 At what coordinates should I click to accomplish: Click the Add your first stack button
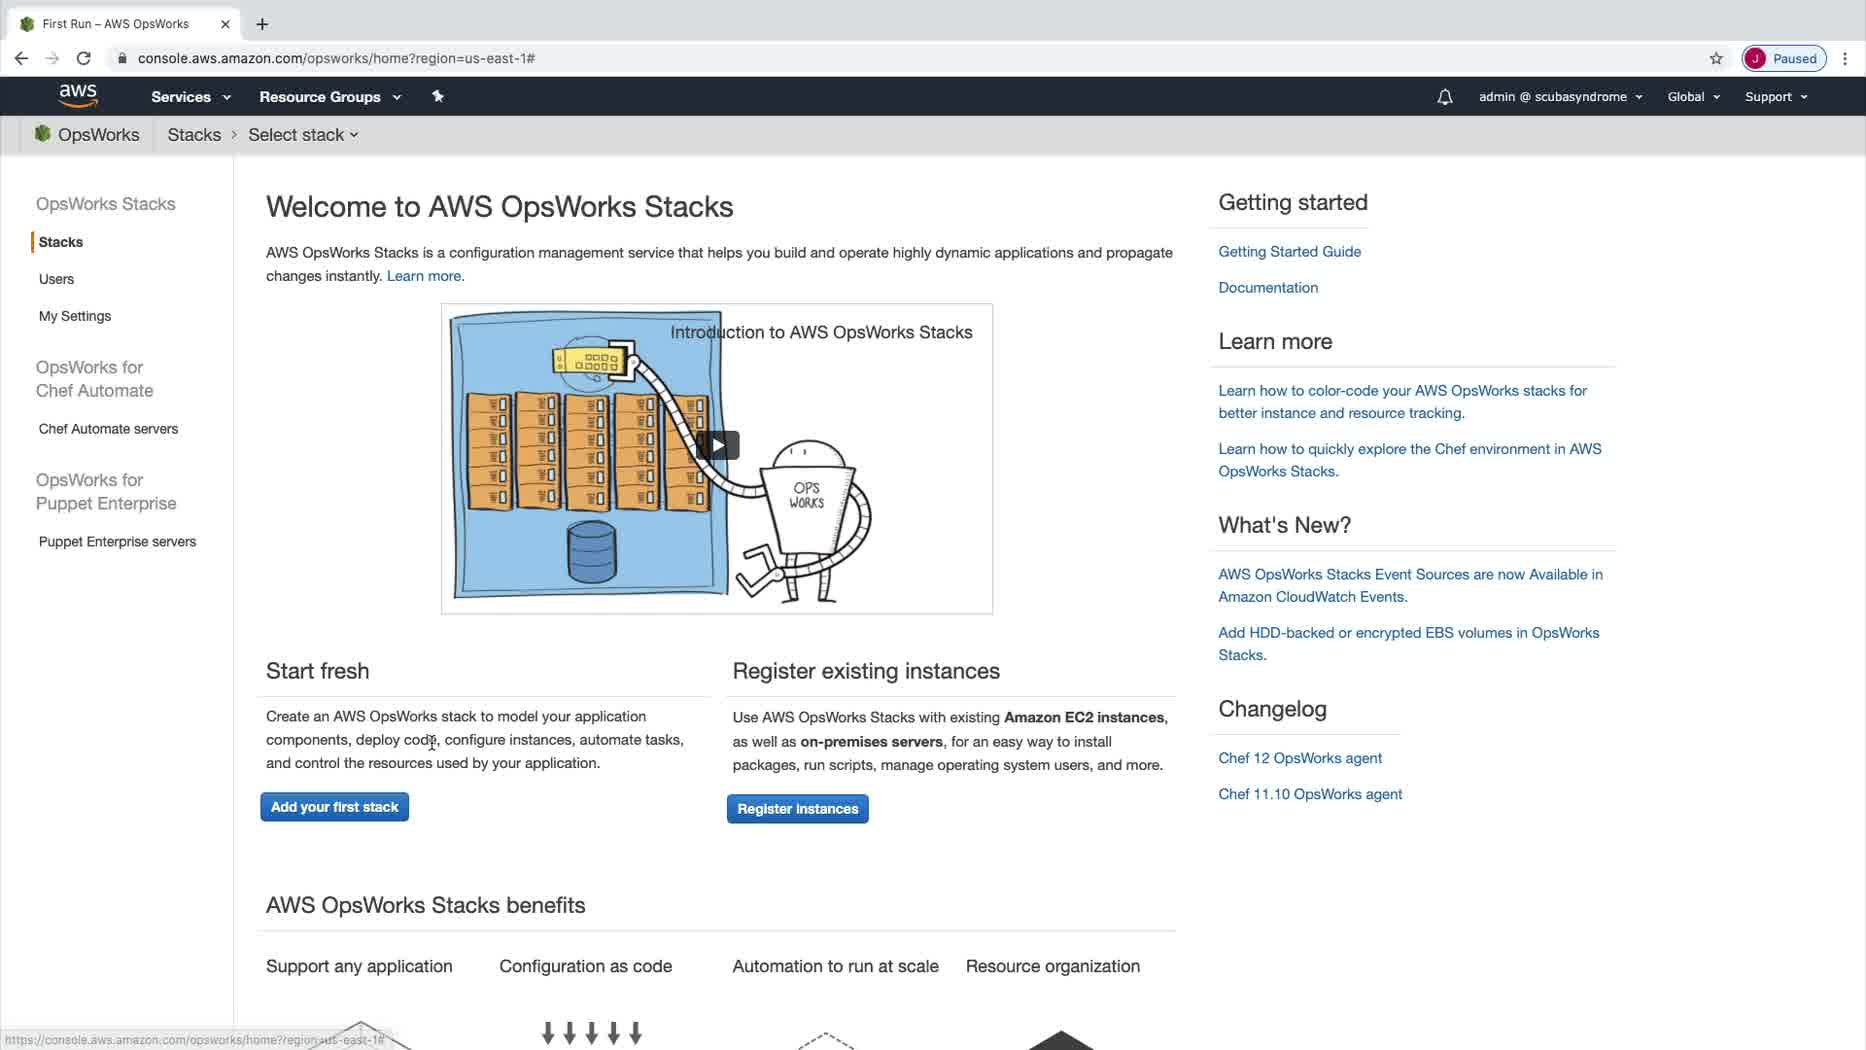334,807
